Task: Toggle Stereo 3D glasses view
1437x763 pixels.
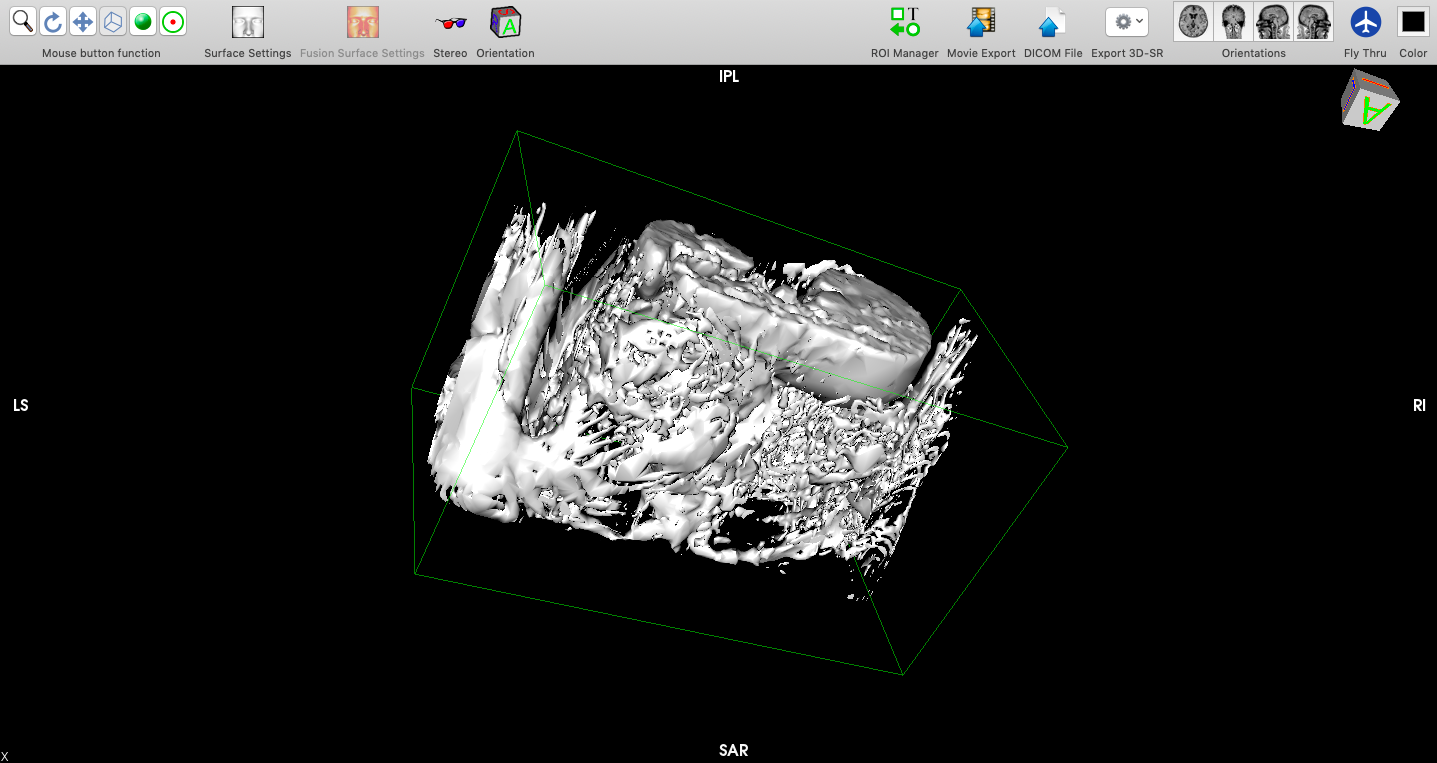Action: pyautogui.click(x=450, y=22)
